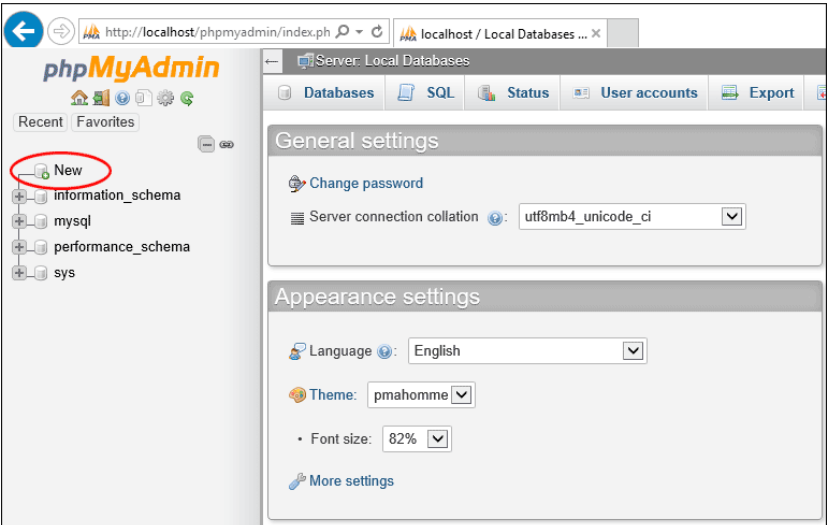Image resolution: width=827 pixels, height=525 pixels.
Task: Open phpMyAdmin documentation question-mark icon
Action: point(122,98)
